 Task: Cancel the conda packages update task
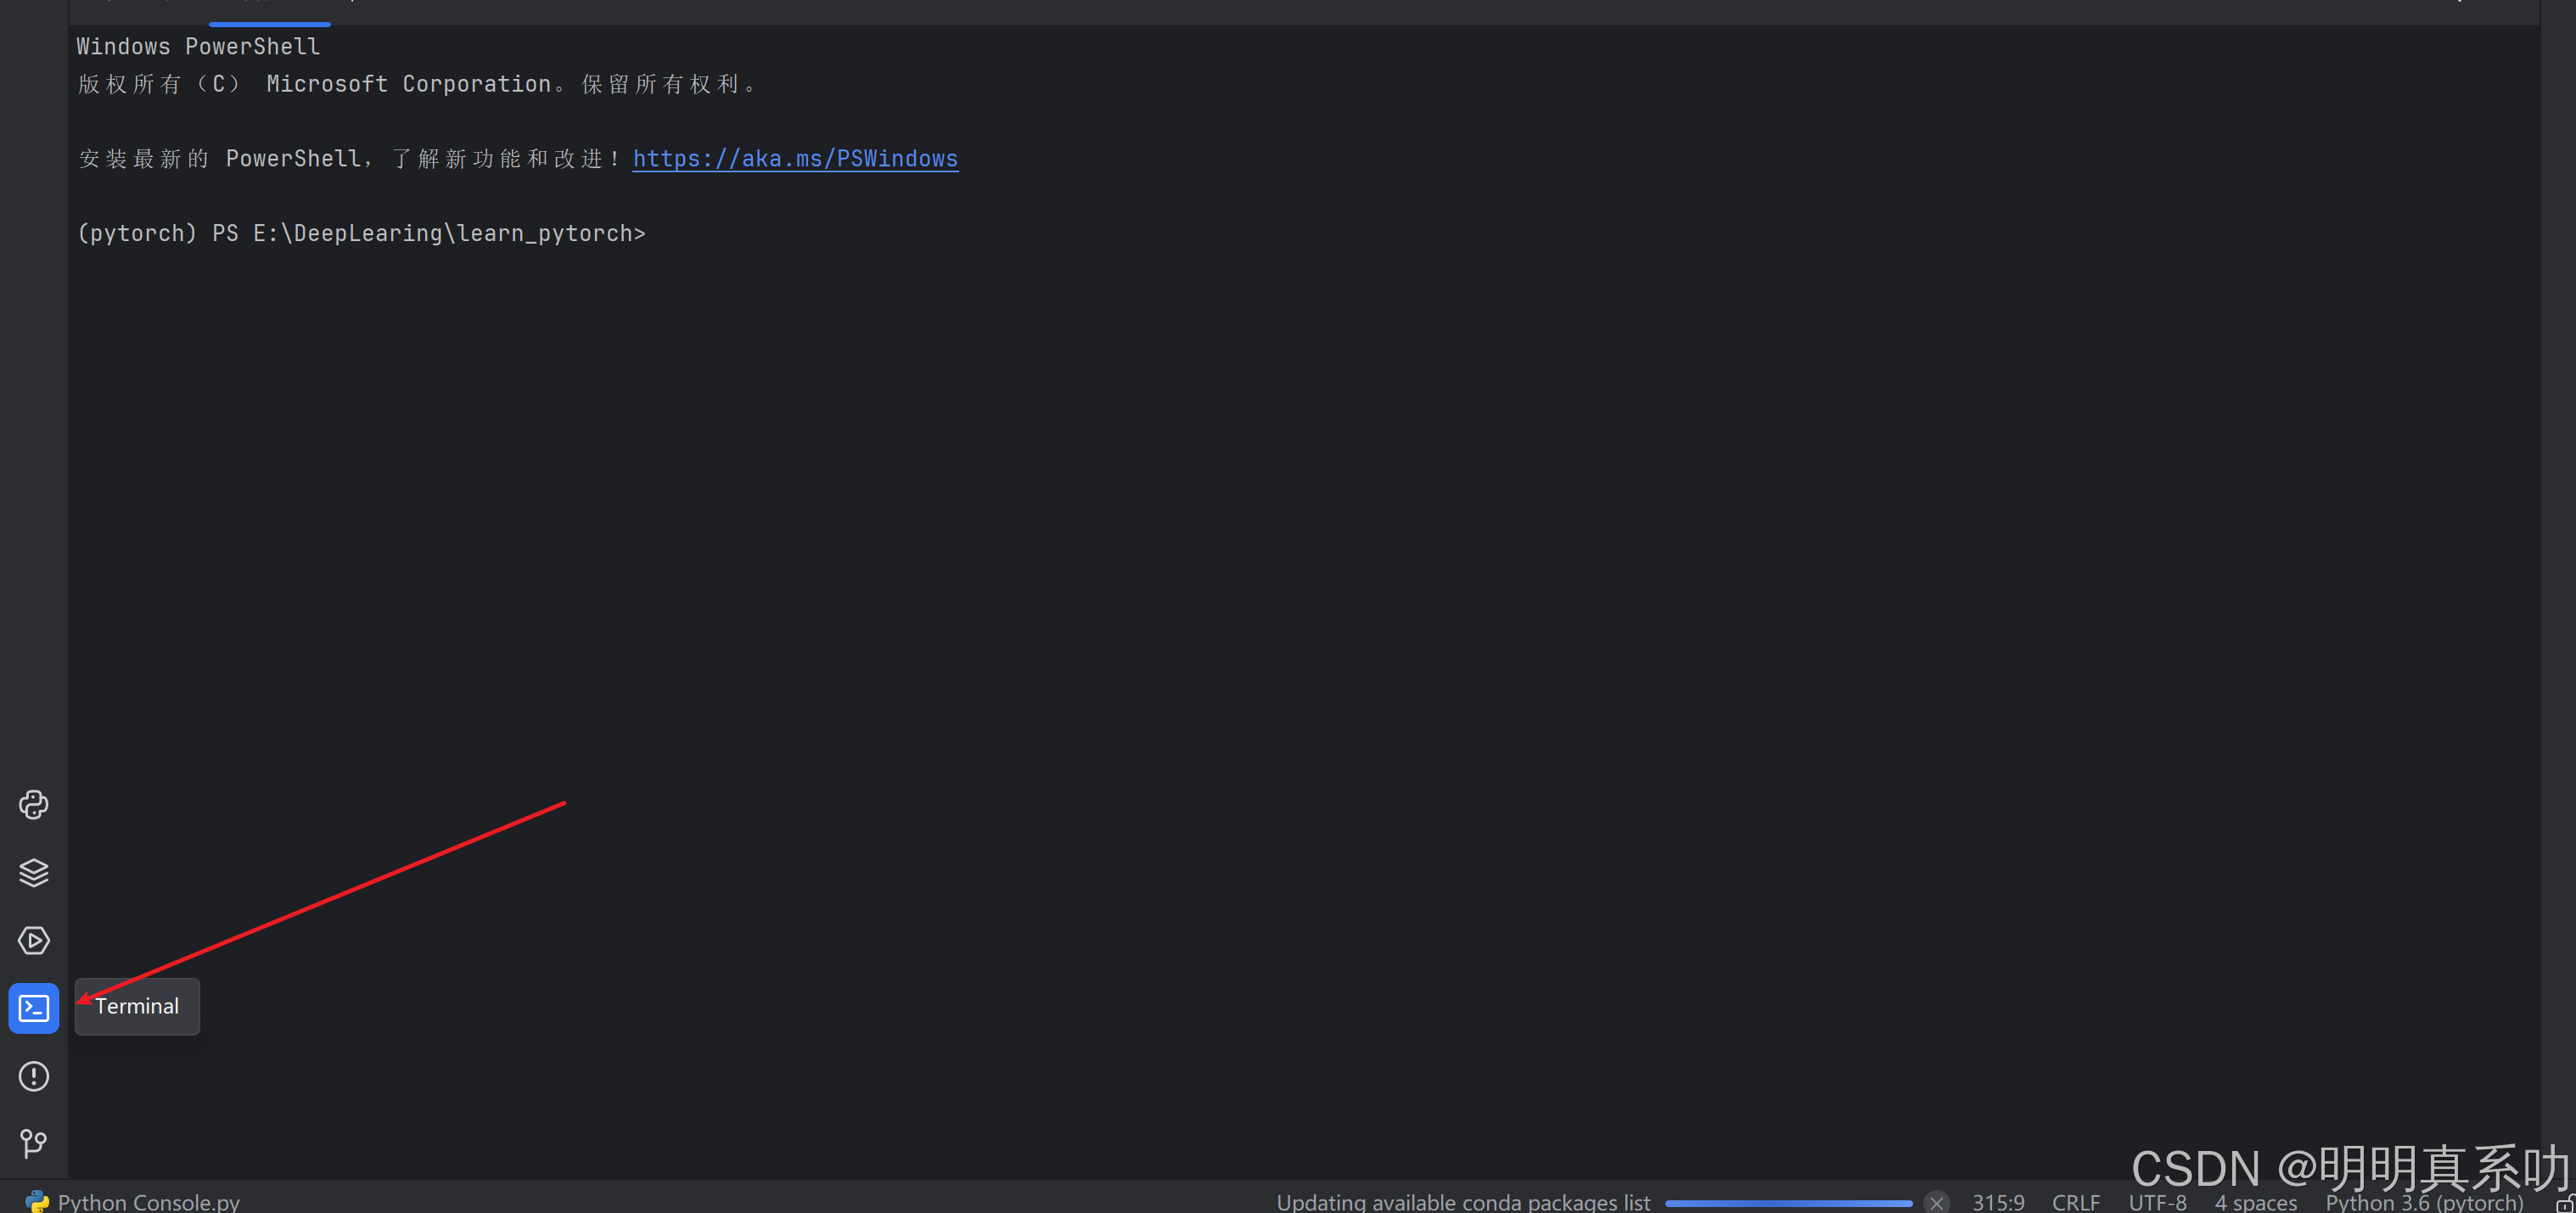click(x=1937, y=1202)
